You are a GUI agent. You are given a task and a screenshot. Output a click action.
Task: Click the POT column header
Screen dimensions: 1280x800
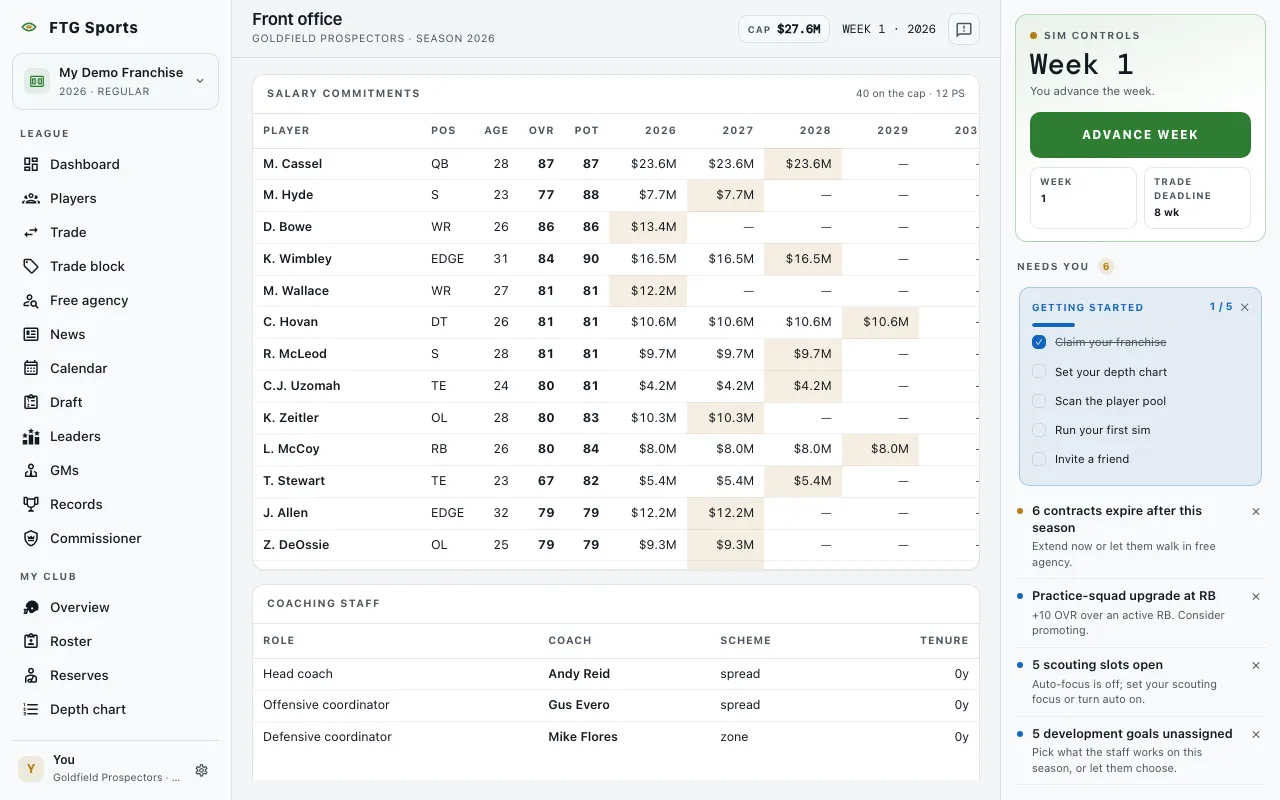coord(587,130)
